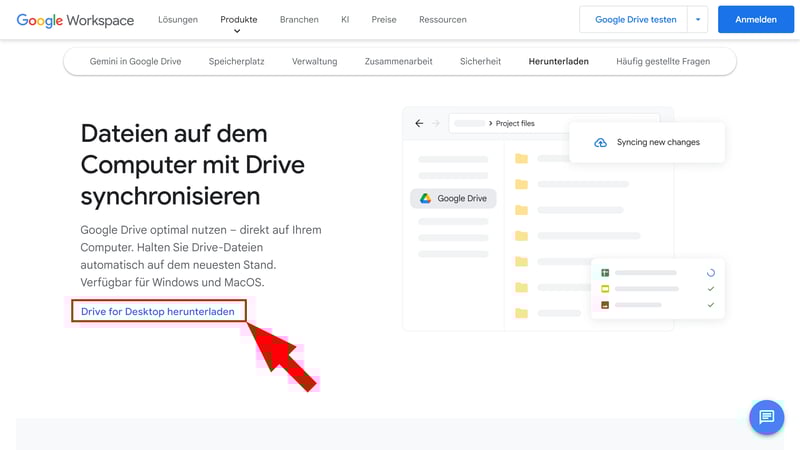Go to the Häufig gestellte Fragen tab
The width and height of the screenshot is (800, 450).
(663, 62)
